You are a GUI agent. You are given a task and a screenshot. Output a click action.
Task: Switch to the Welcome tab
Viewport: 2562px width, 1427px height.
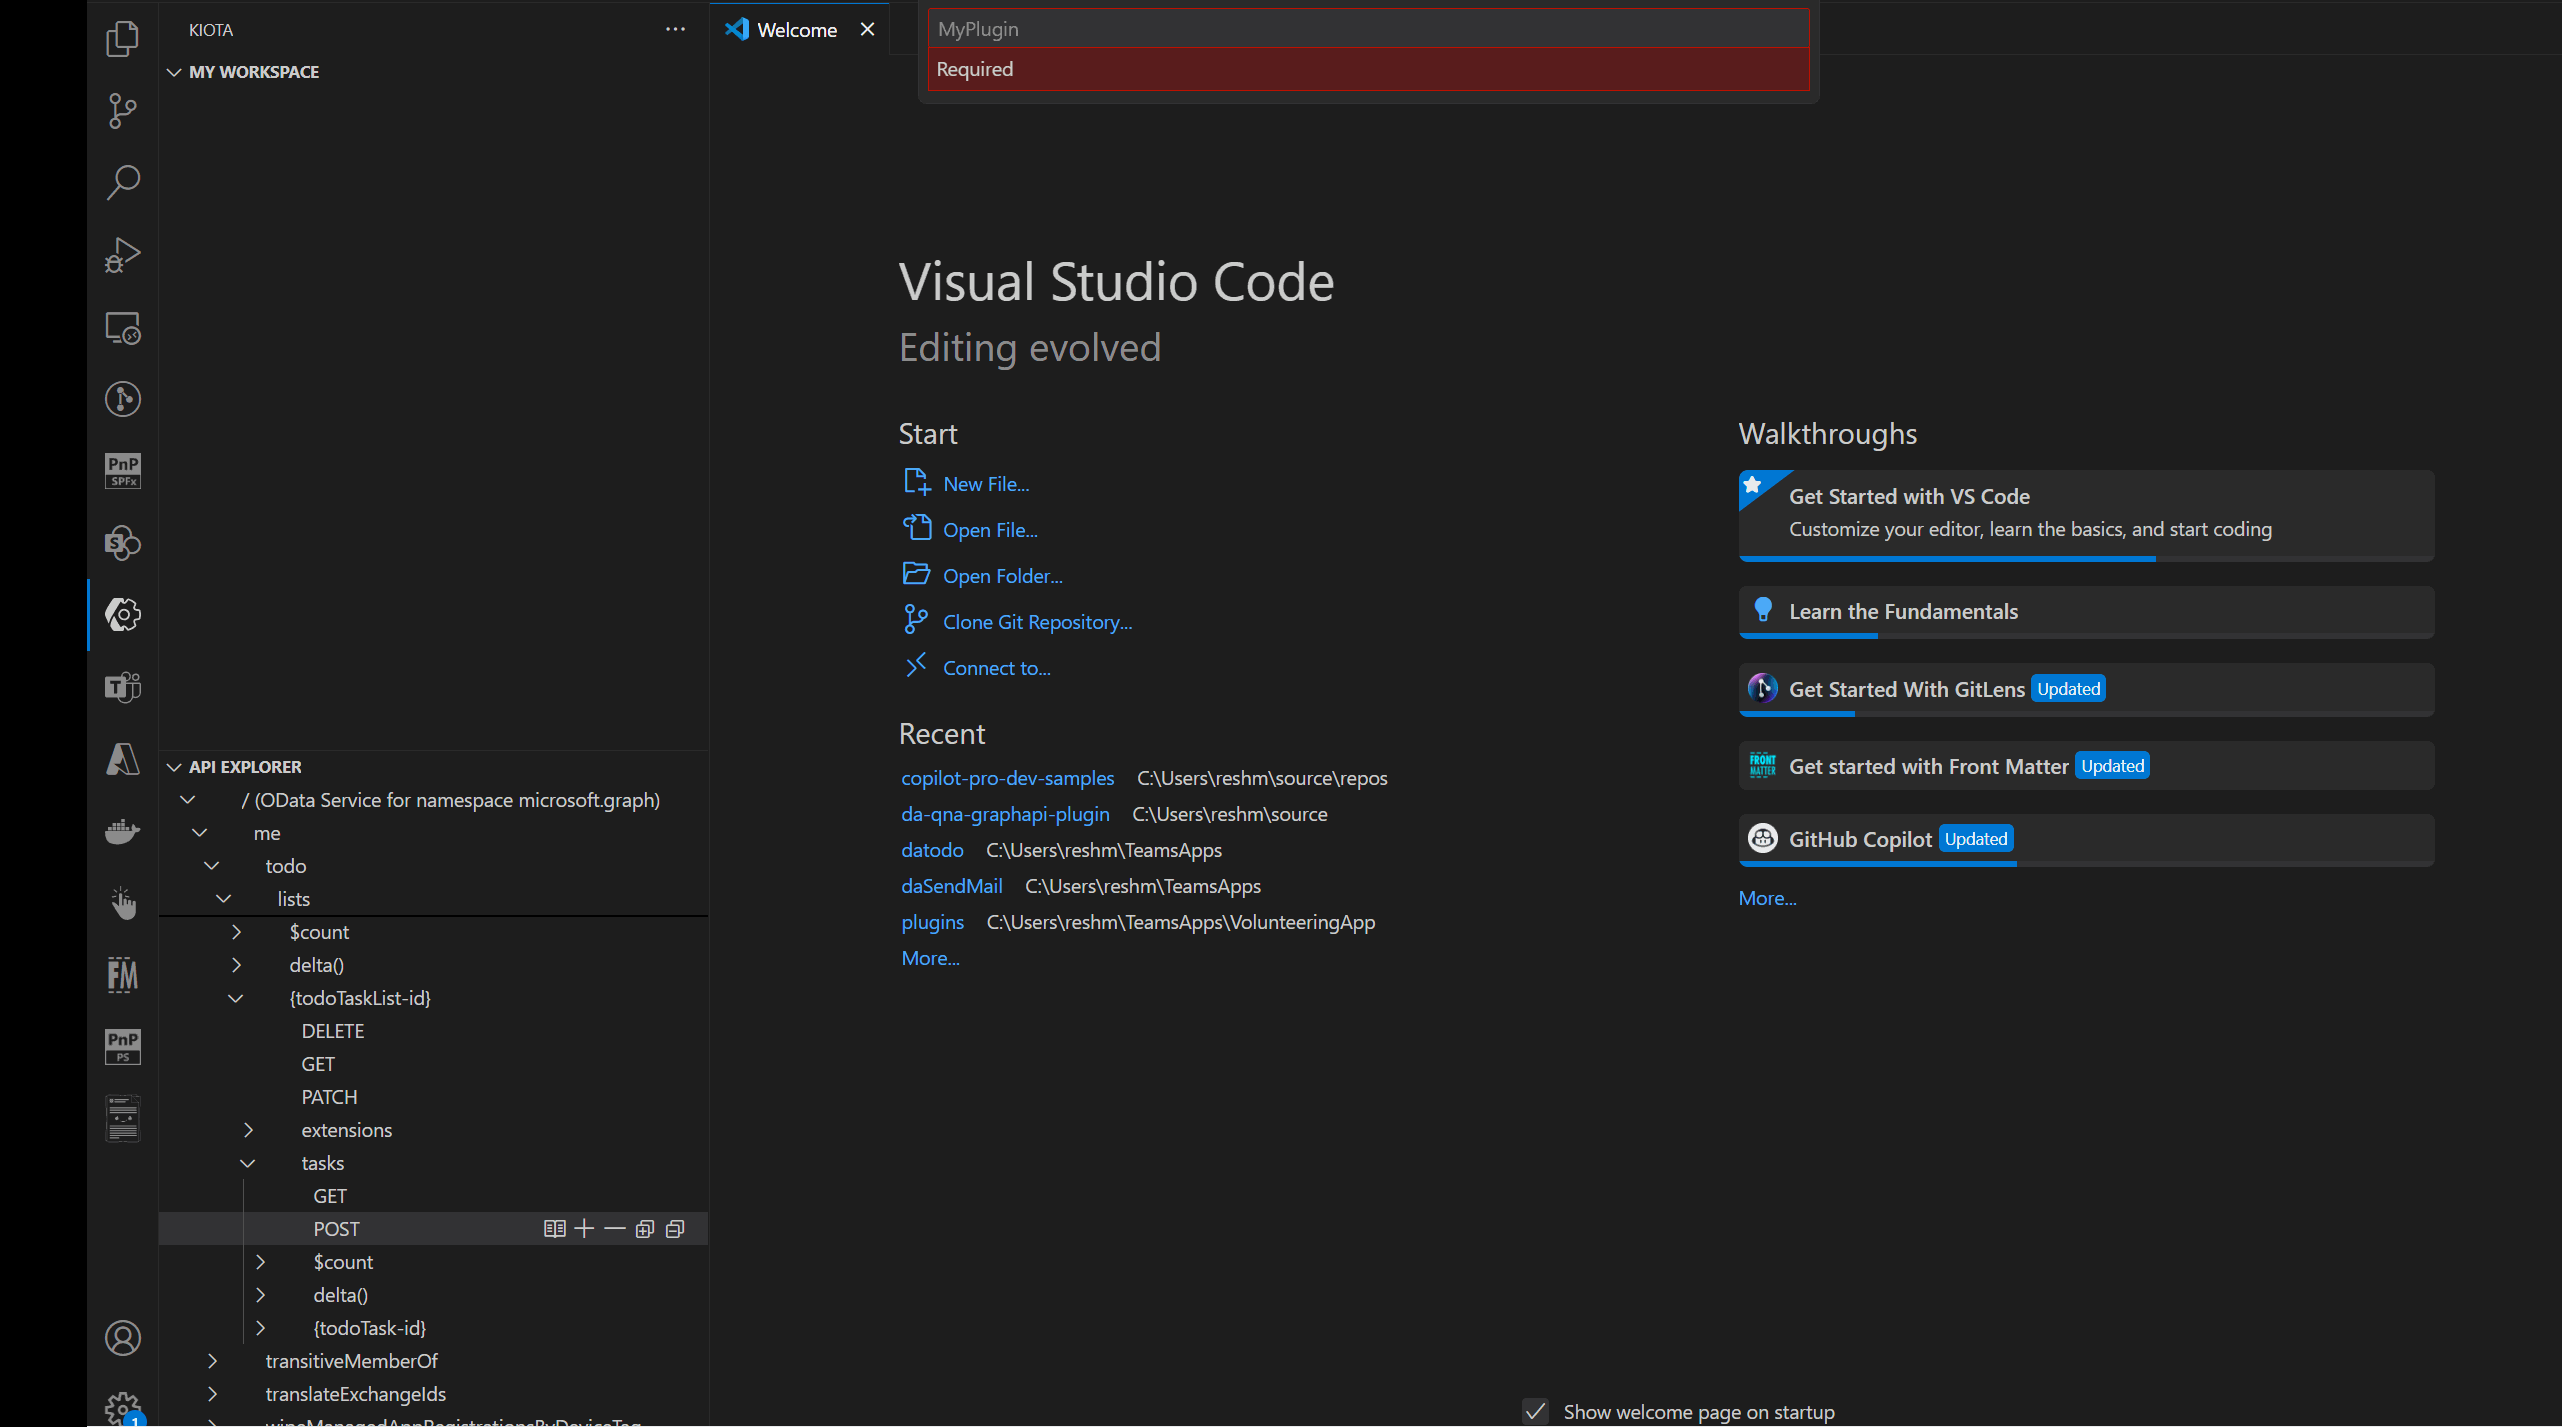tap(797, 29)
